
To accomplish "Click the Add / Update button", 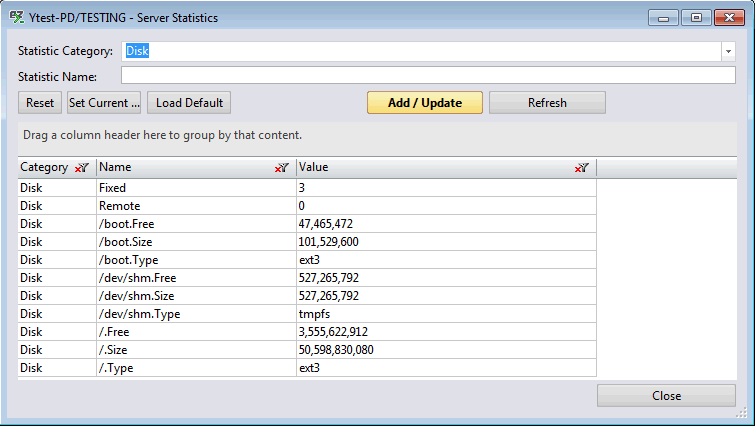I will tap(425, 103).
